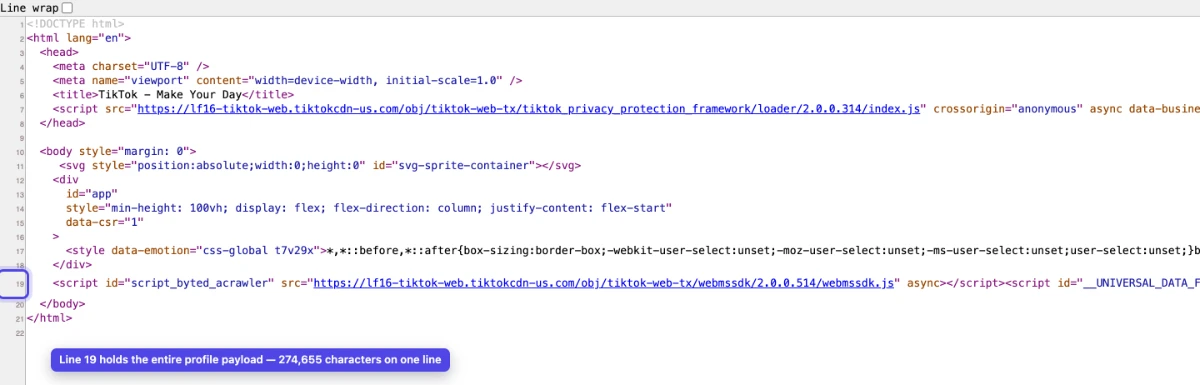The height and width of the screenshot is (385, 1200).
Task: Click the Line wrap label text
Action: tap(29, 7)
